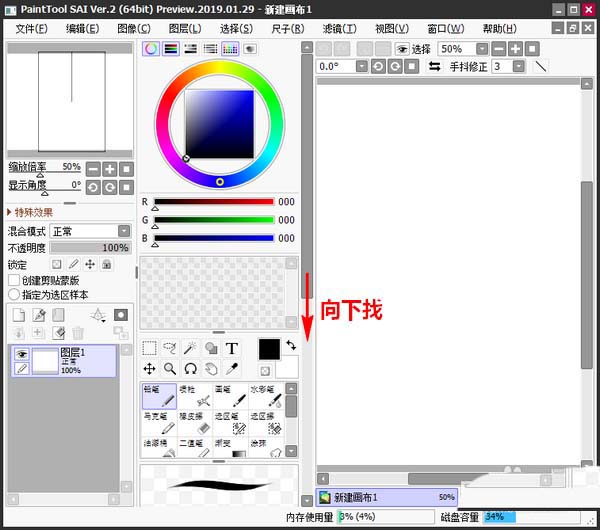Toggle the color mixer panel

210,49
